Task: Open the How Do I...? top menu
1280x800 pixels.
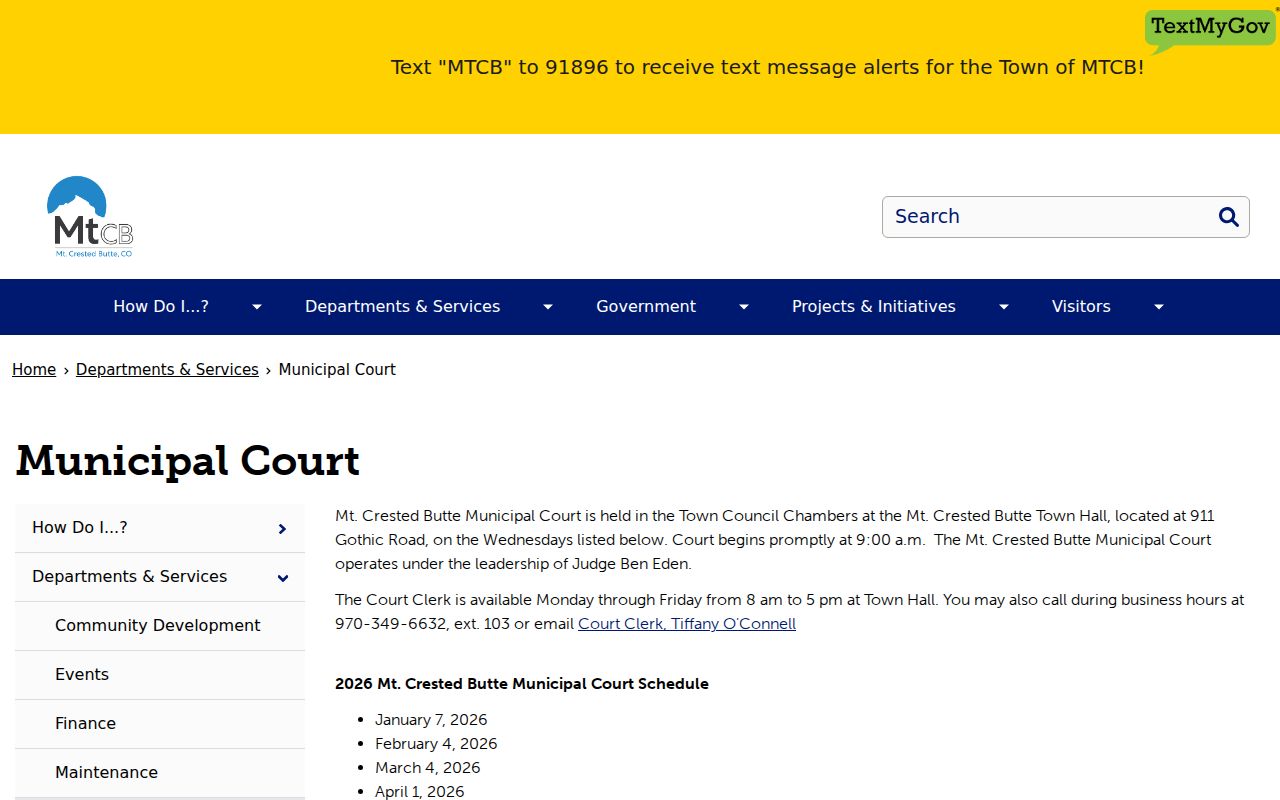Action: pyautogui.click(x=161, y=307)
